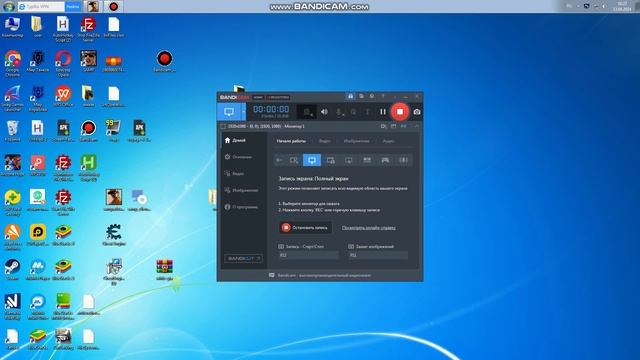Toggle the microphone icon in Bandicam toolbar

click(339, 112)
